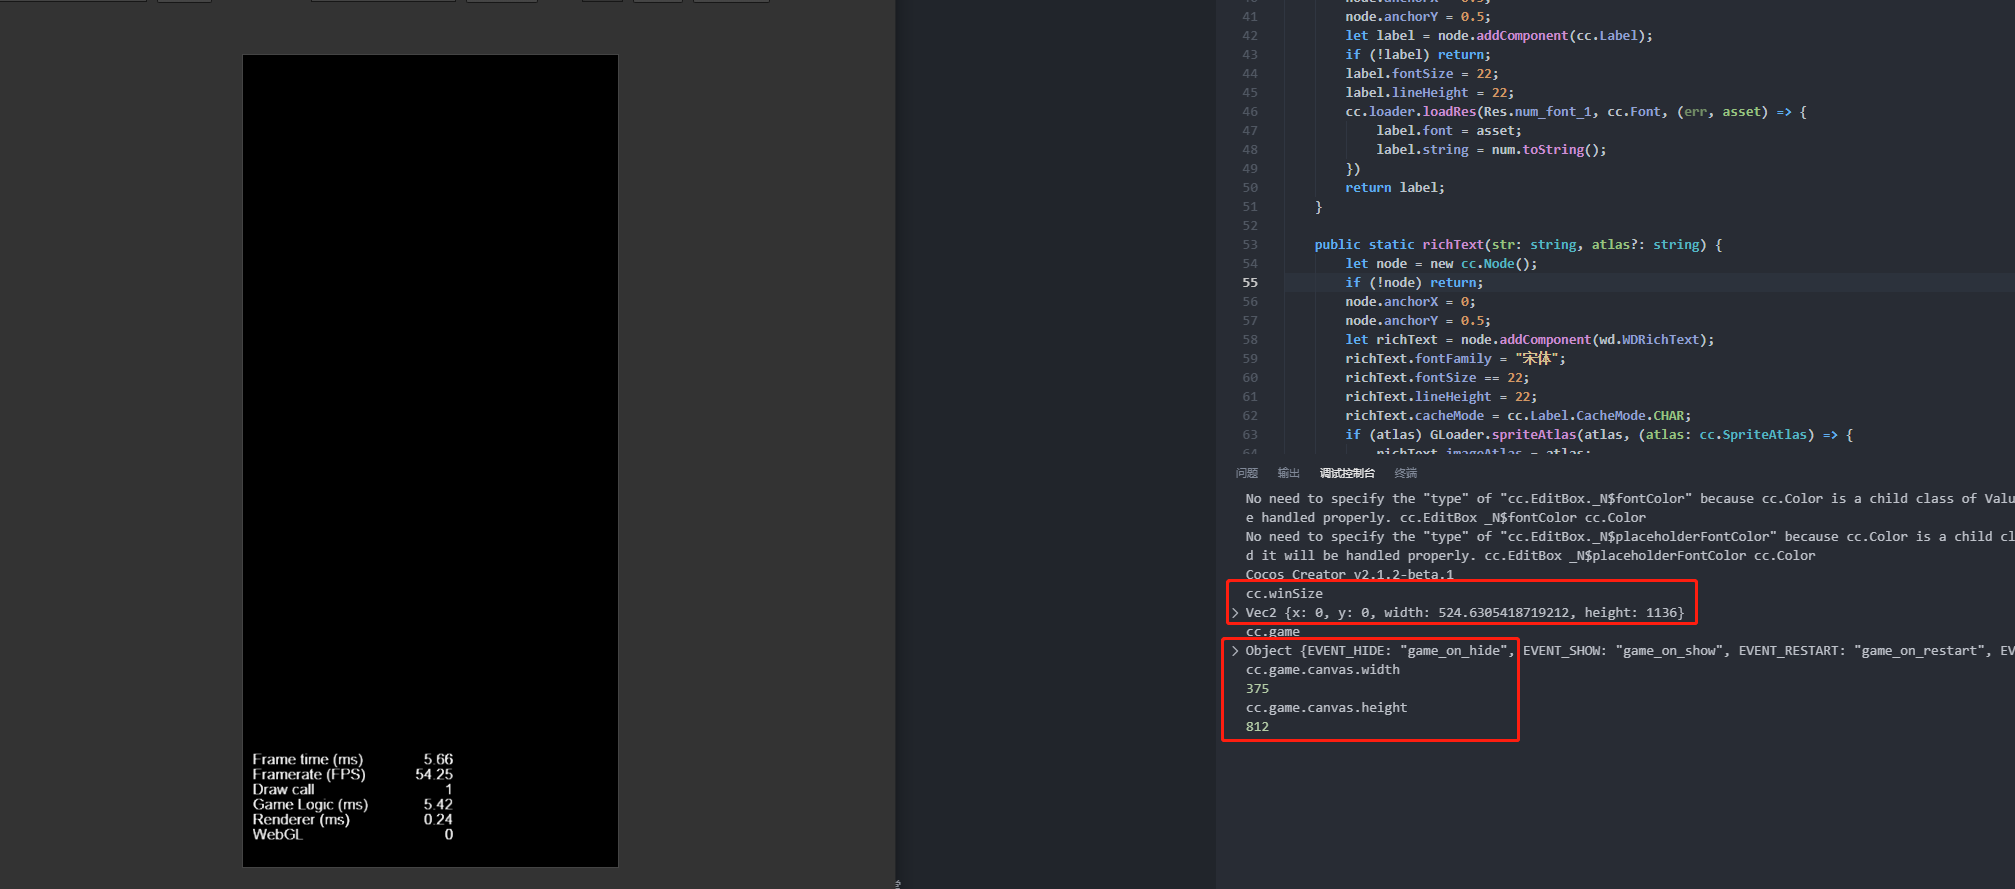Viewport: 2015px width, 889px height.
Task: Select the 调试控制台 debug console tab
Action: [x=1347, y=473]
